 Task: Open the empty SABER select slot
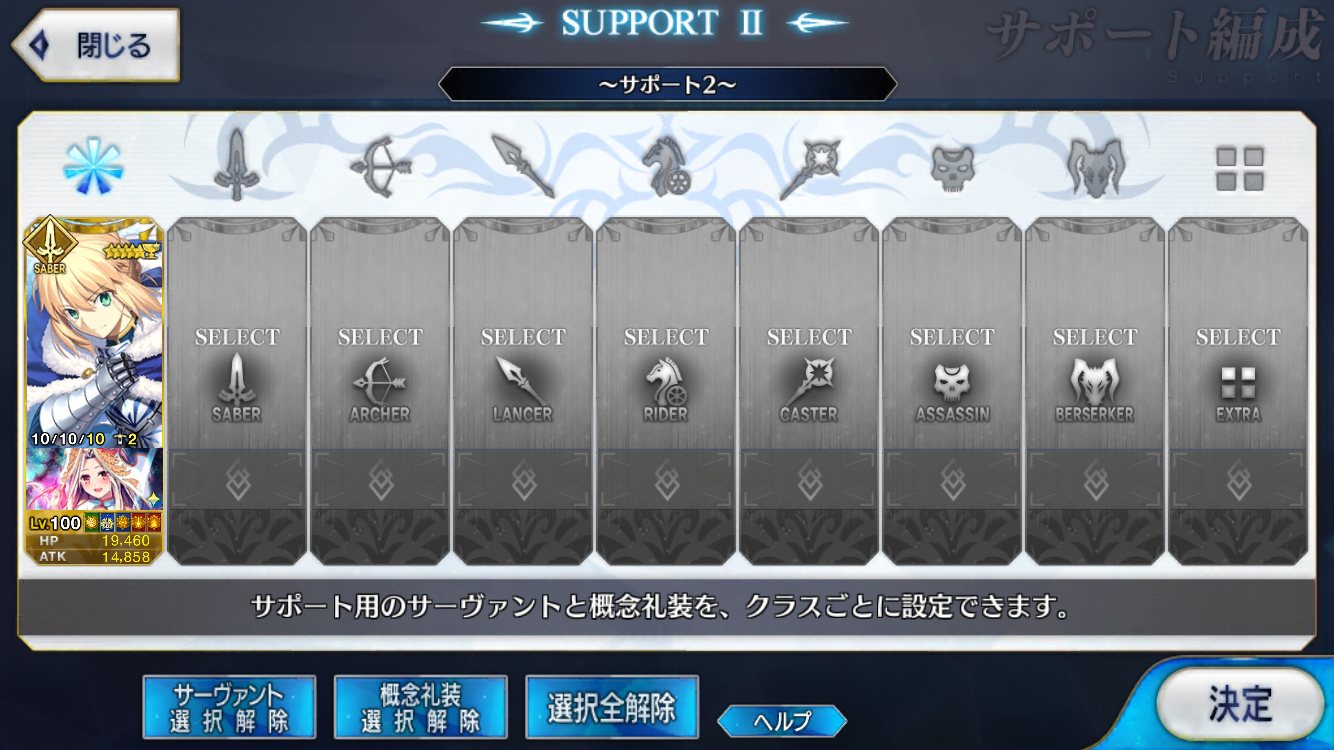(x=237, y=391)
